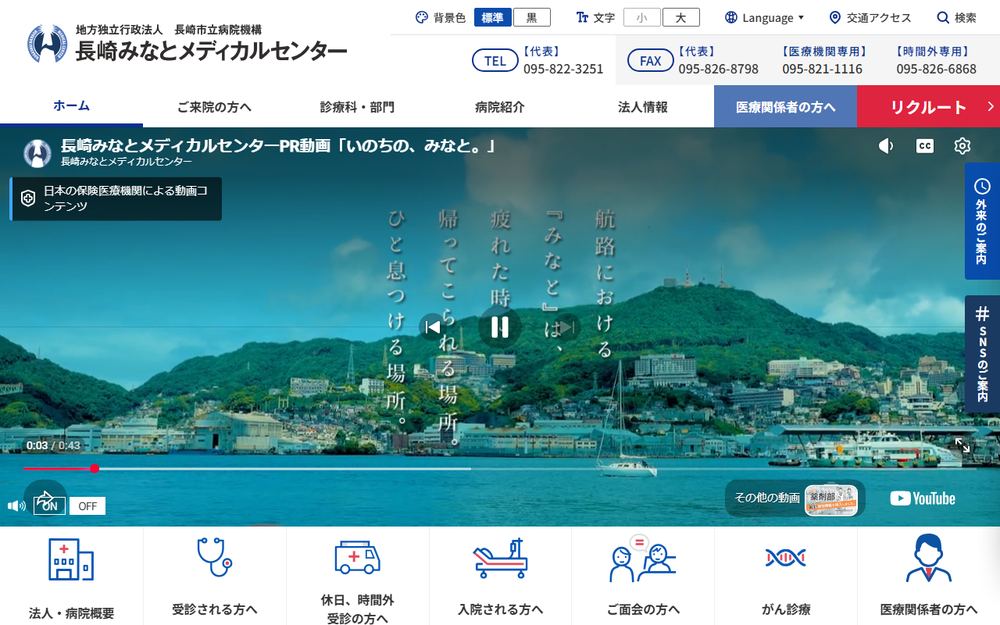Skip to previous video
The image size is (1000, 625).
point(432,327)
